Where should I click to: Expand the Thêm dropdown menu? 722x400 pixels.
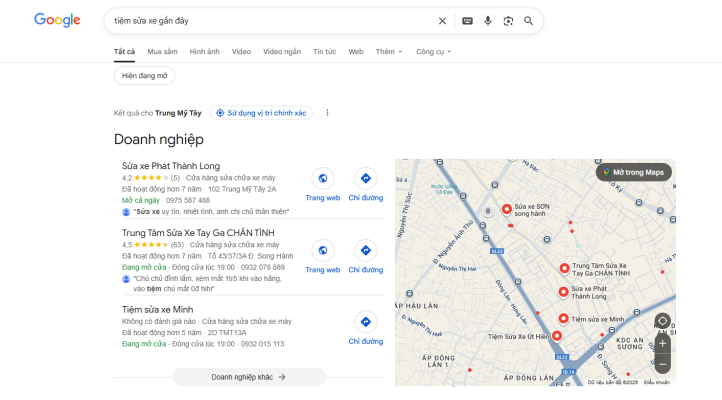click(x=389, y=51)
